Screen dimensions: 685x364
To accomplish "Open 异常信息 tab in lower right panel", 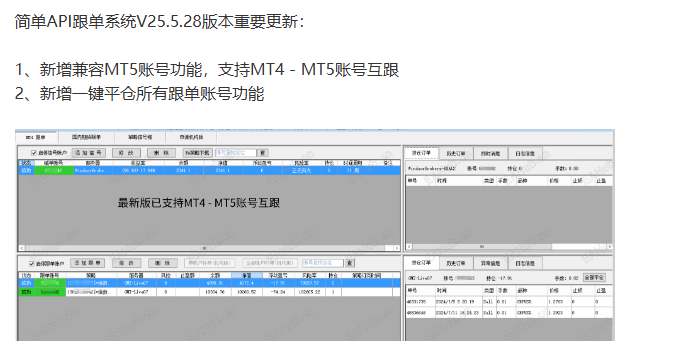I will click(x=491, y=263).
